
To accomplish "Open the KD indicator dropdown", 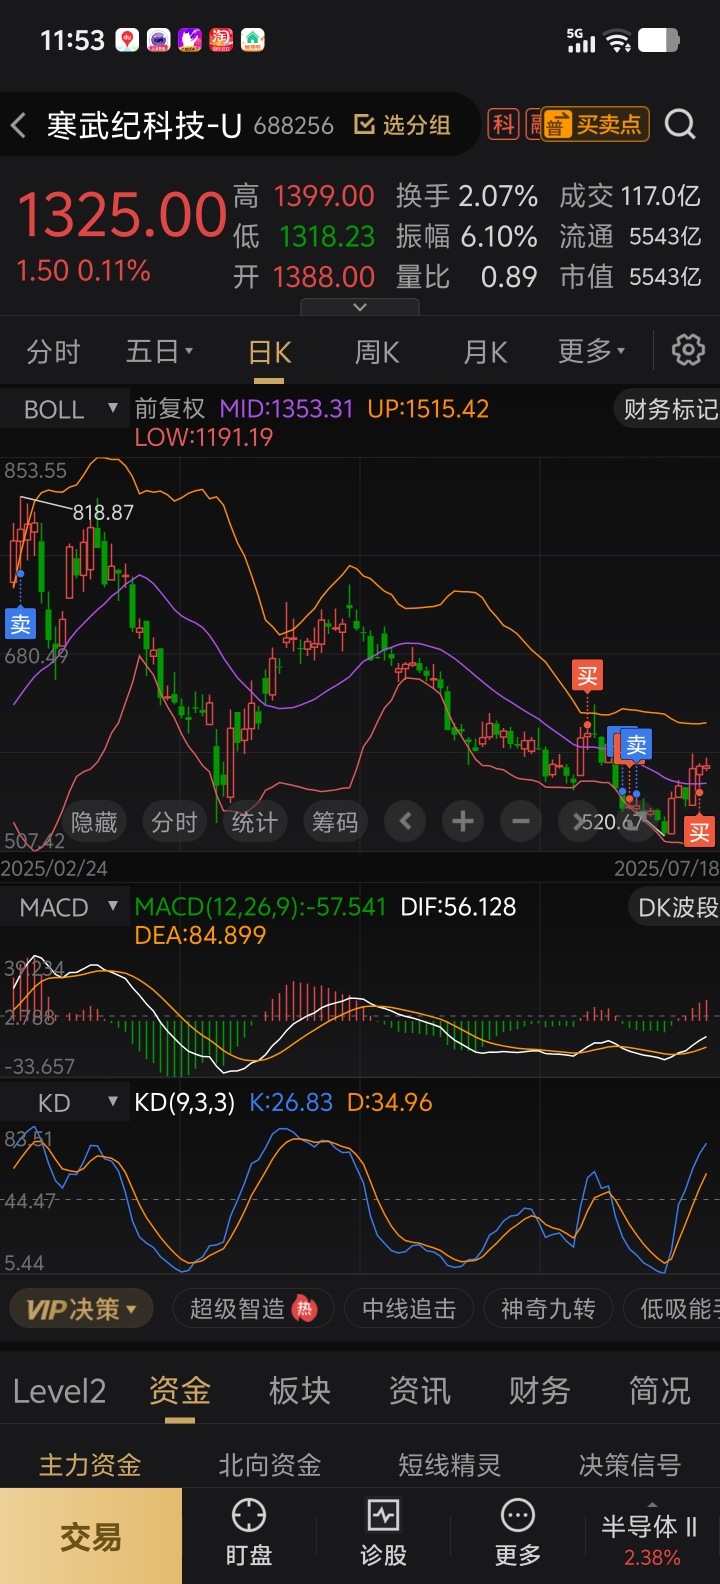I will pos(64,1103).
